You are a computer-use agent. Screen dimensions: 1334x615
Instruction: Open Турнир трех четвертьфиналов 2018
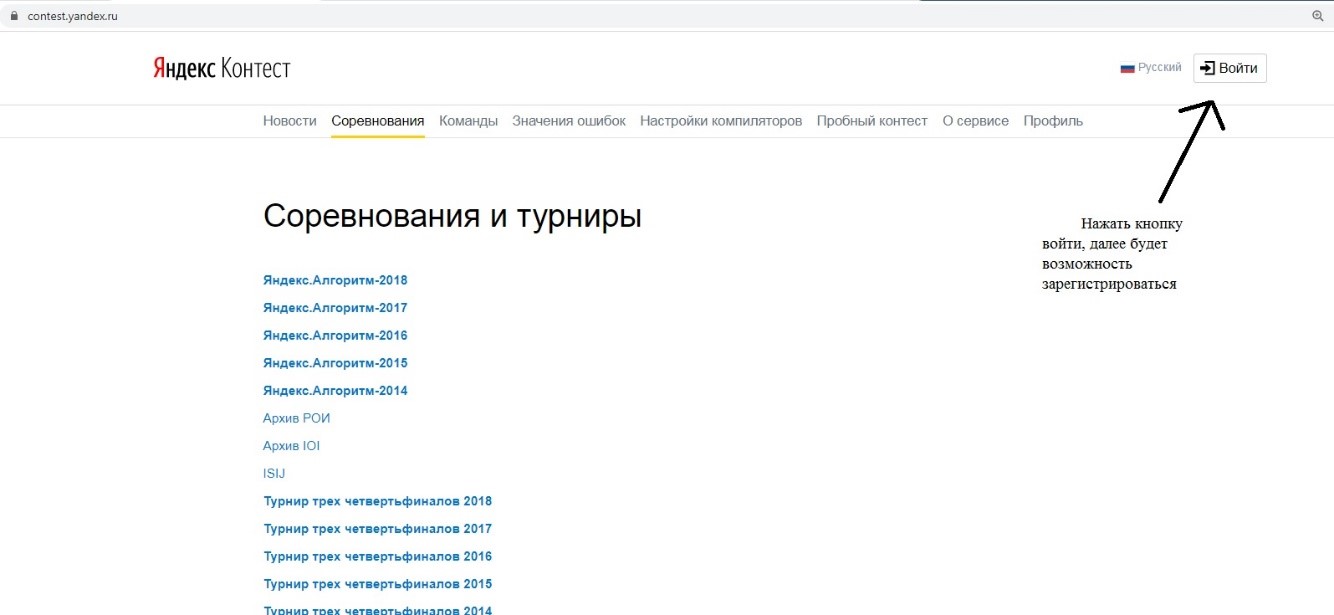pyautogui.click(x=378, y=501)
